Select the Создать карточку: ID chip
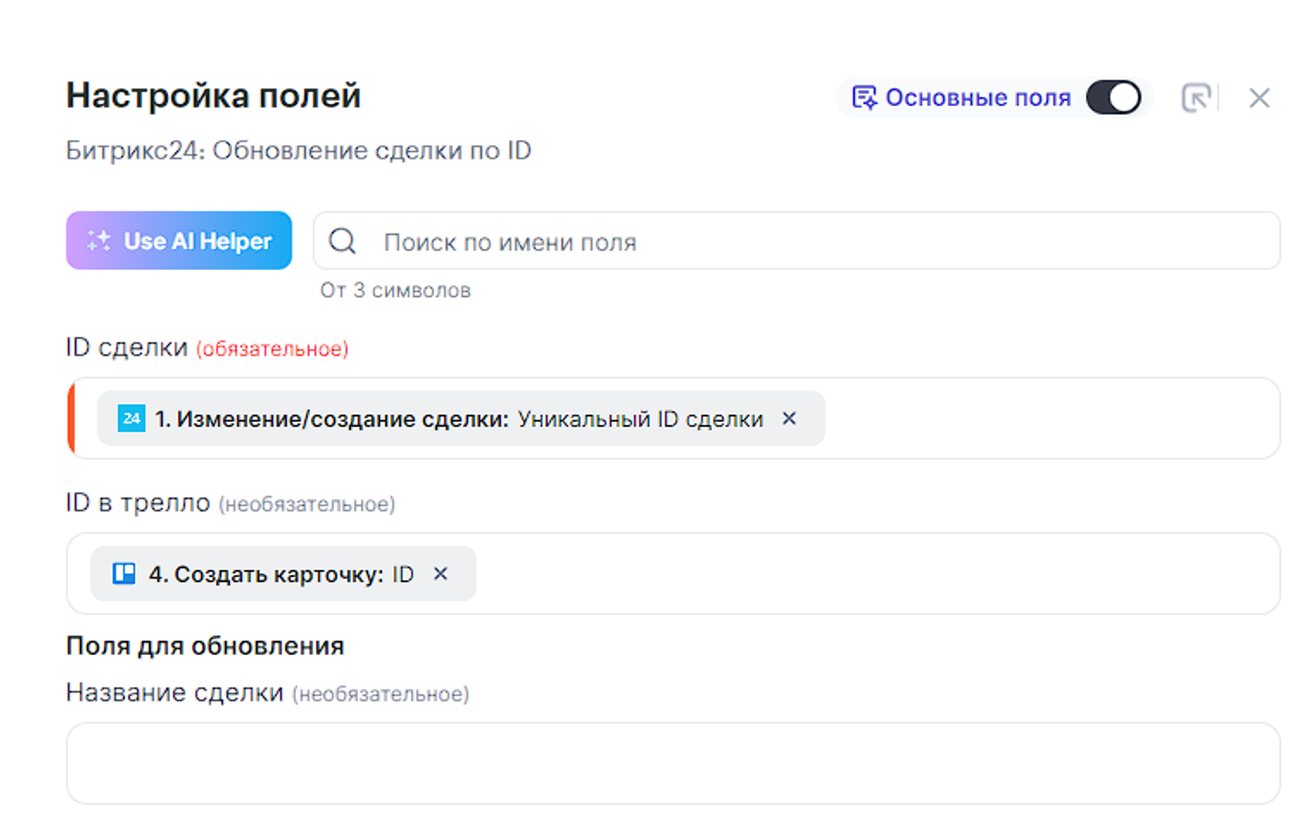Viewport: 1310px width, 823px height. 280,574
